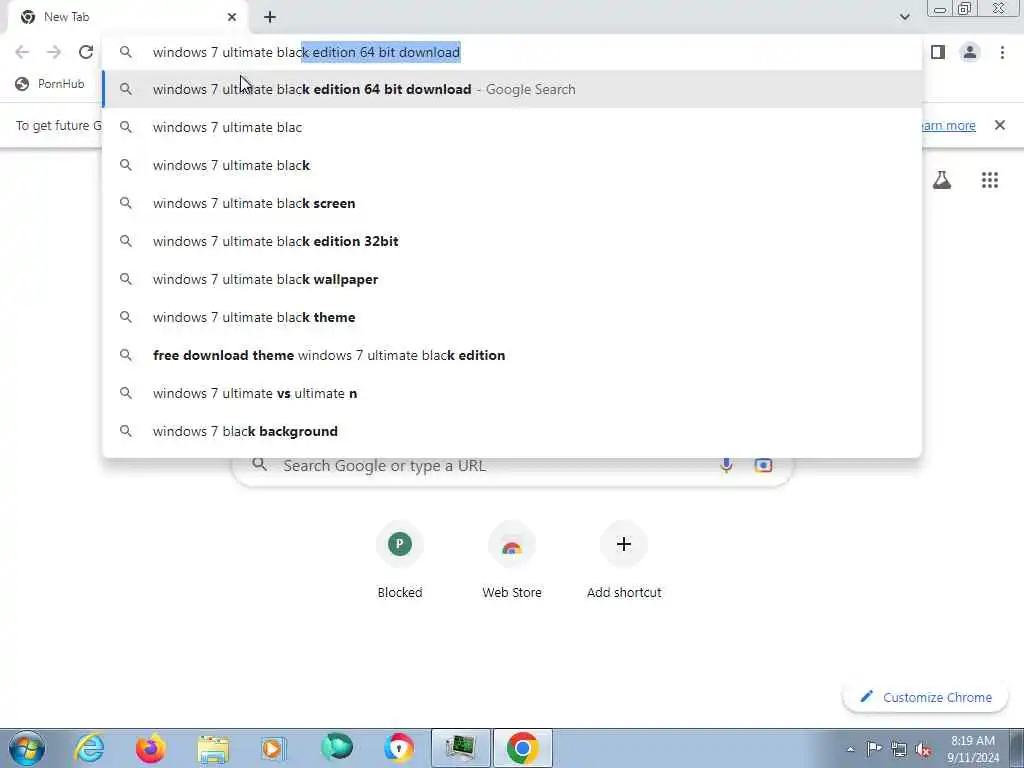This screenshot has height=768, width=1024.
Task: Open the Blocked shortcut tile
Action: click(400, 560)
